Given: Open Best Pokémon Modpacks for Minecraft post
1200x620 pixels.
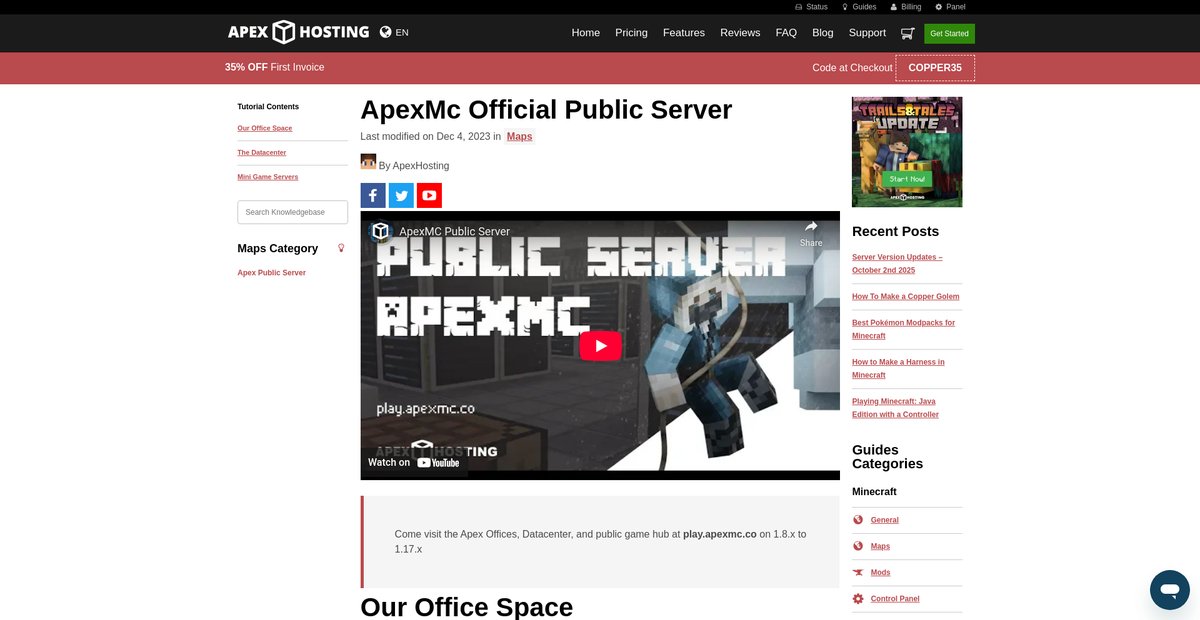Looking at the screenshot, I should 903,329.
